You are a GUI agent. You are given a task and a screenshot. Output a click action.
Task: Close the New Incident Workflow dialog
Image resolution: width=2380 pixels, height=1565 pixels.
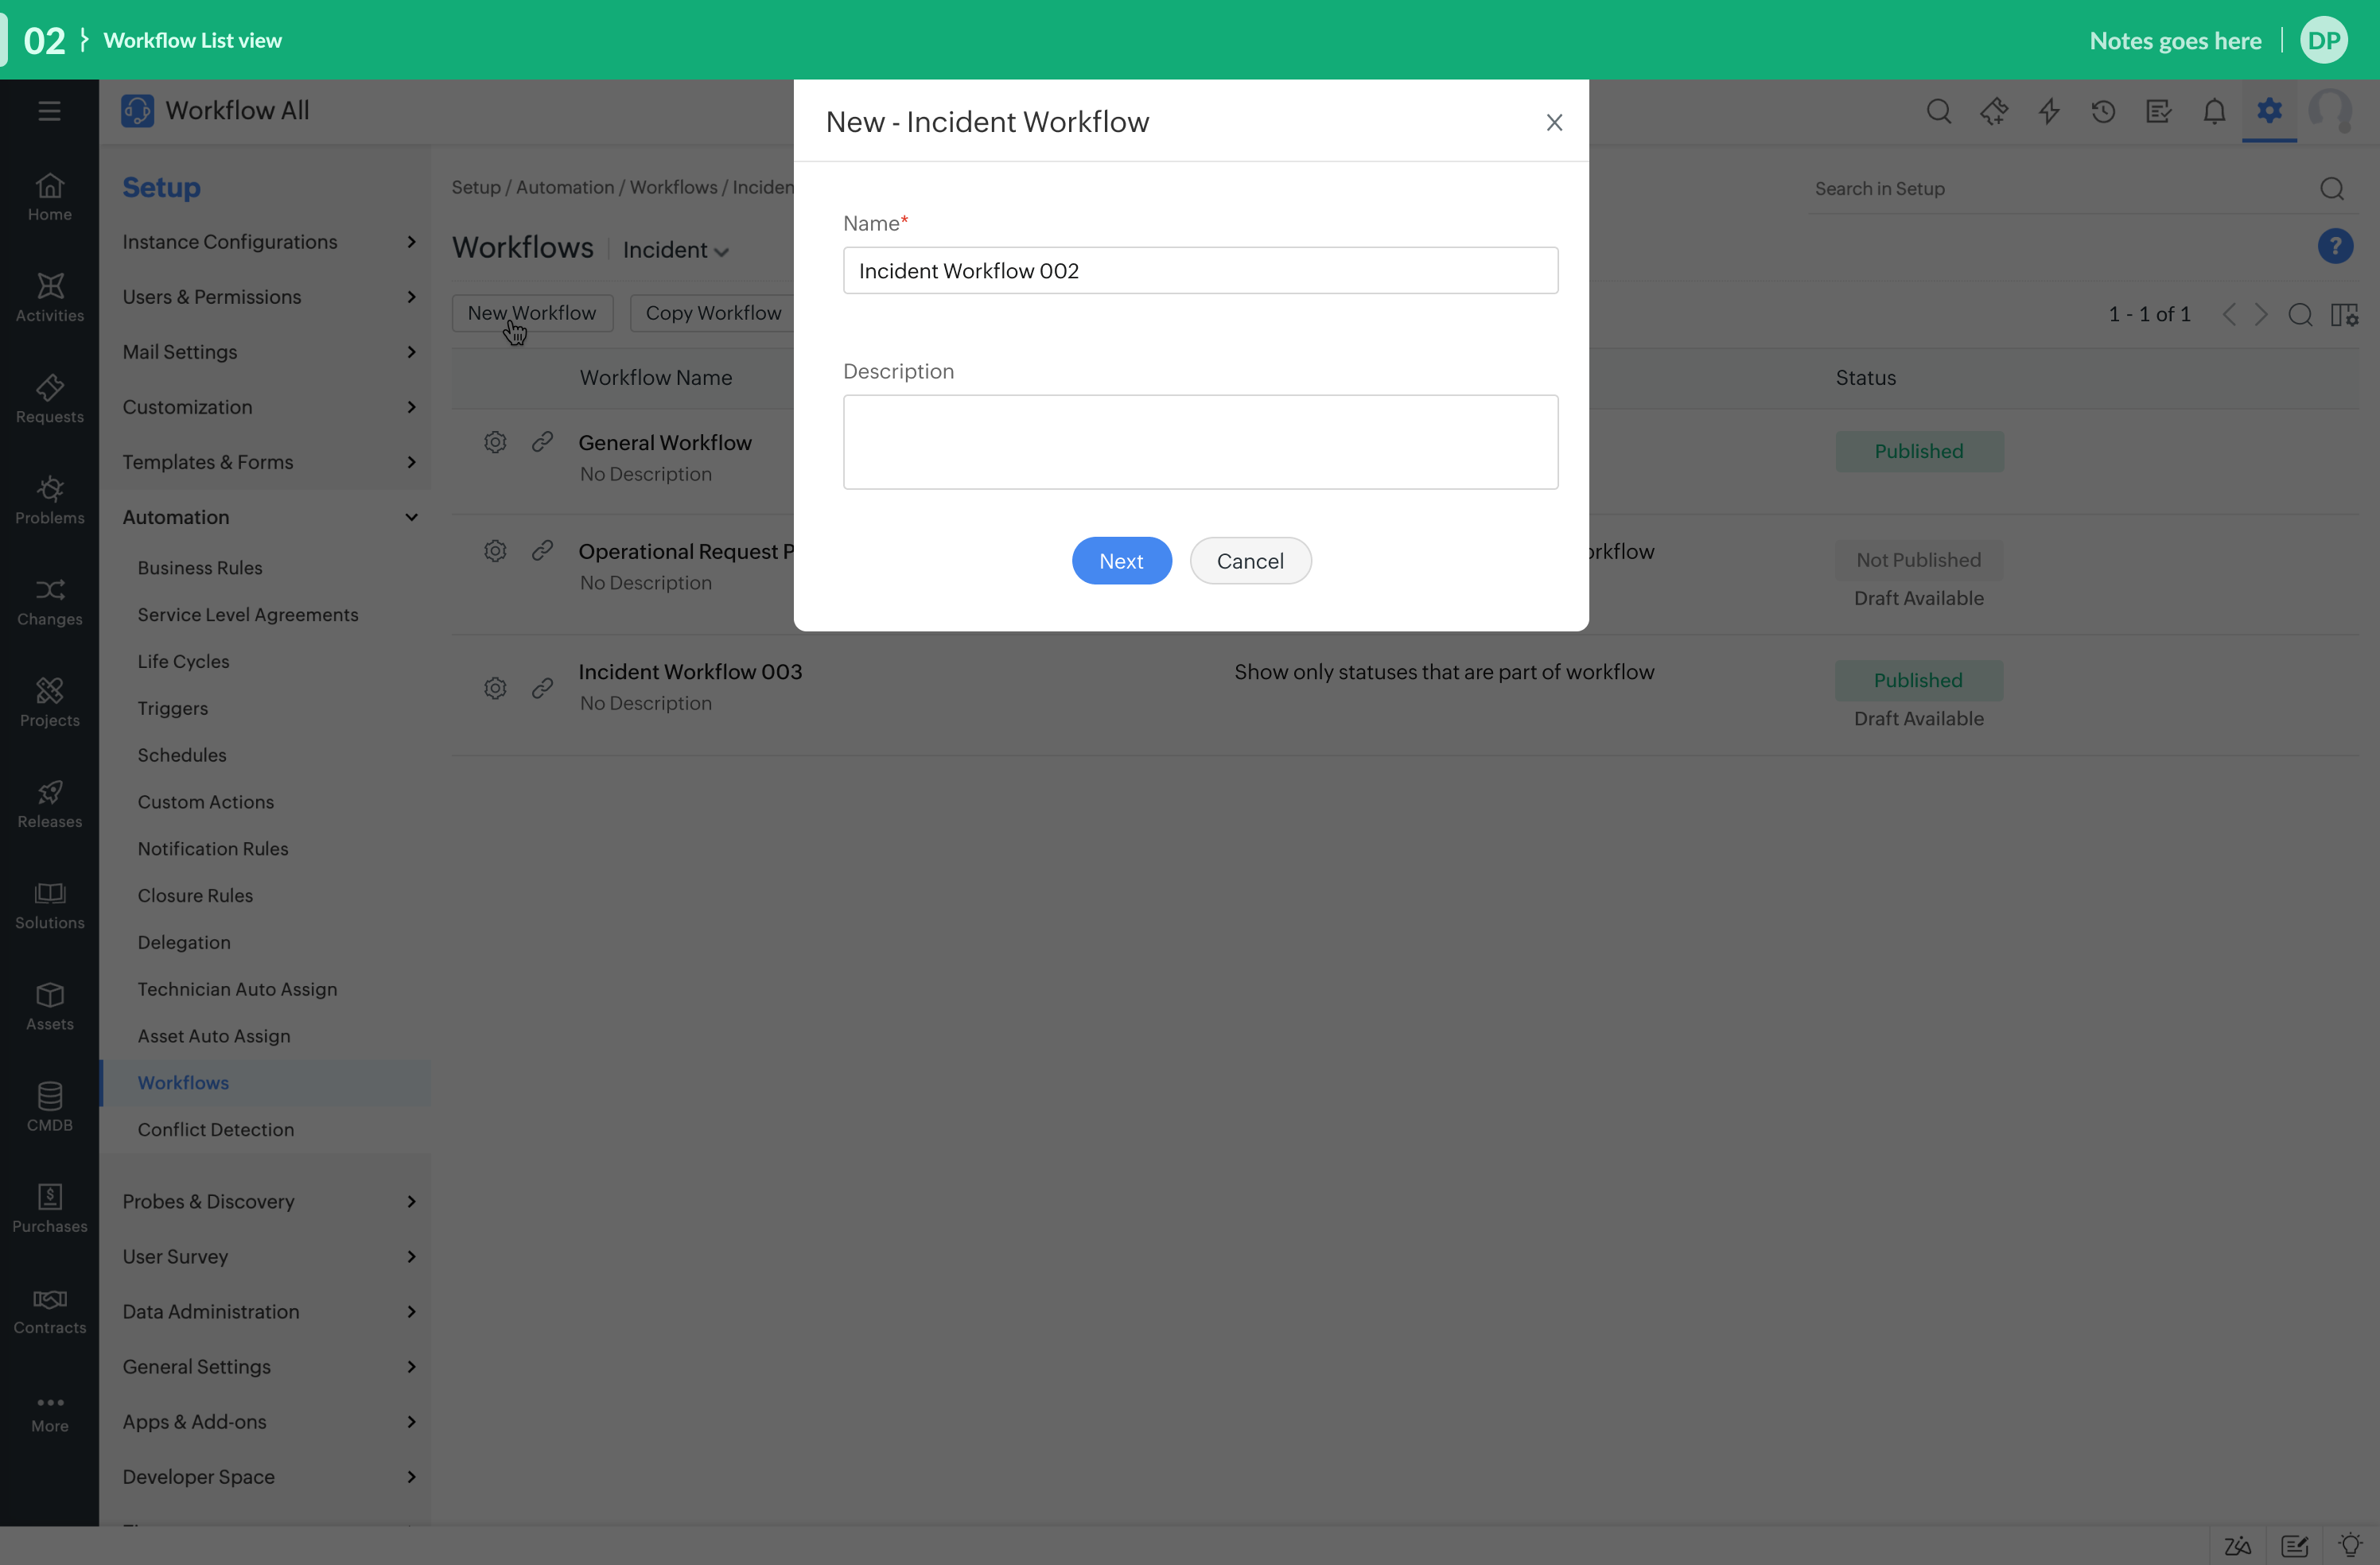(x=1554, y=122)
